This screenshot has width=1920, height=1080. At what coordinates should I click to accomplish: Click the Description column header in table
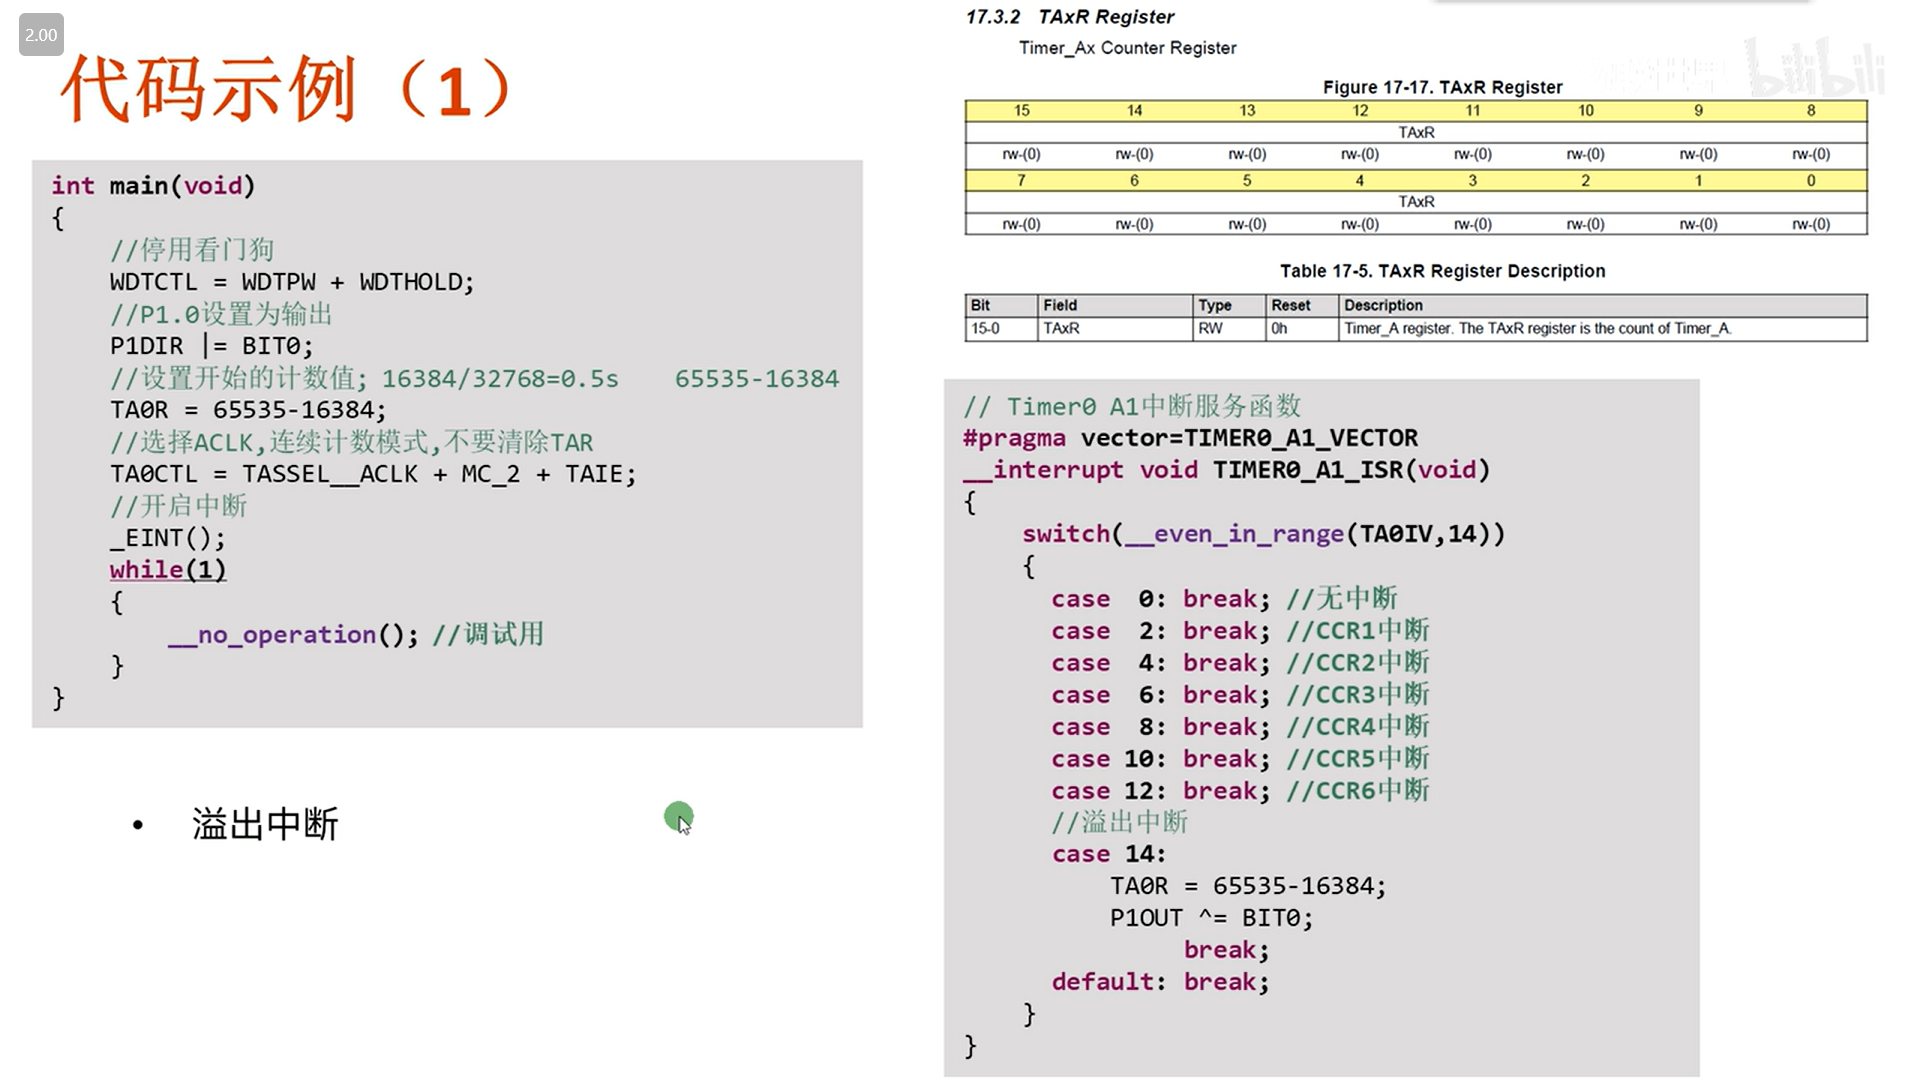[x=1383, y=305]
